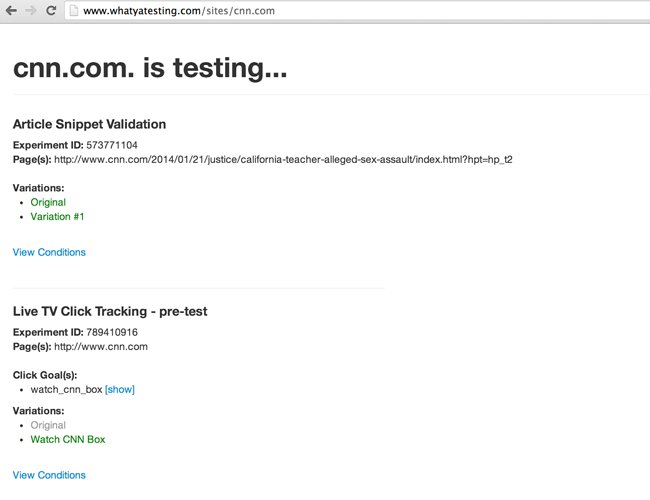Image resolution: width=650 pixels, height=500 pixels.
Task: Focus the URL address bar field
Action: [x=357, y=11]
